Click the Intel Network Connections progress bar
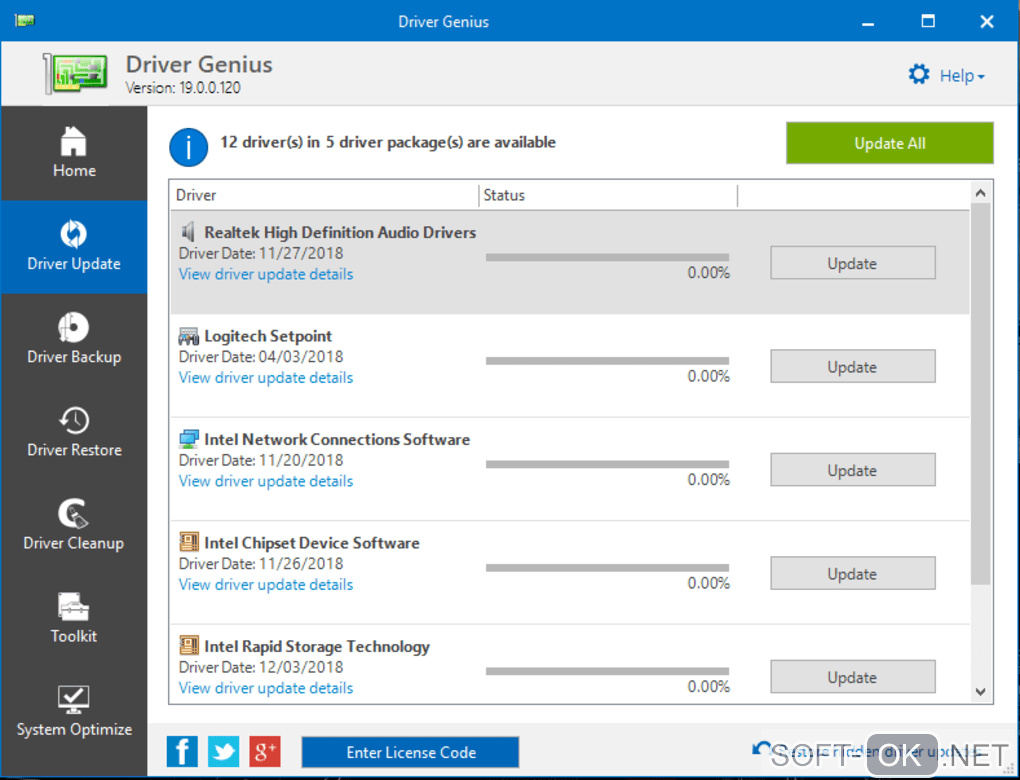This screenshot has width=1020, height=780. point(607,464)
